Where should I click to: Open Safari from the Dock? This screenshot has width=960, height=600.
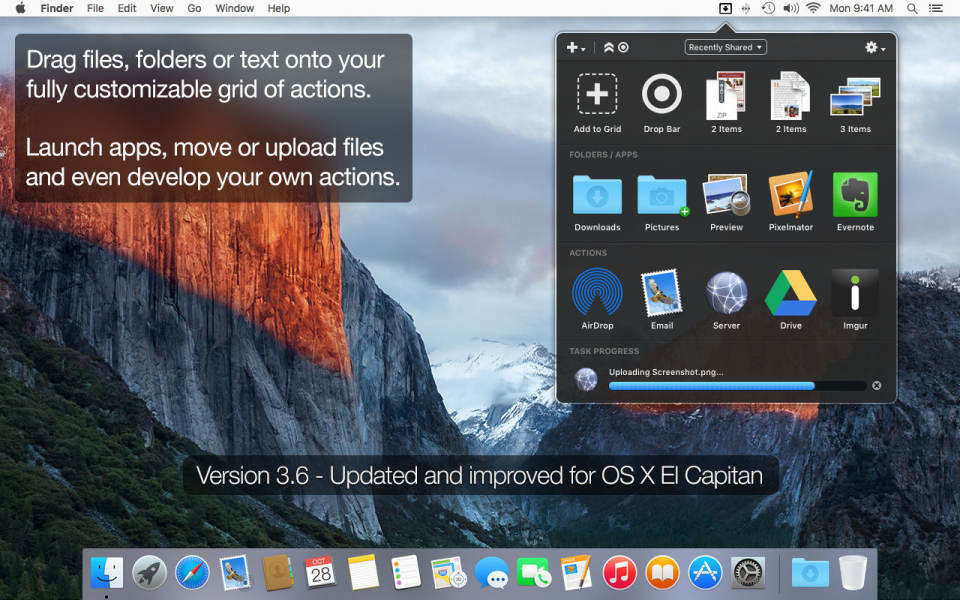[192, 572]
